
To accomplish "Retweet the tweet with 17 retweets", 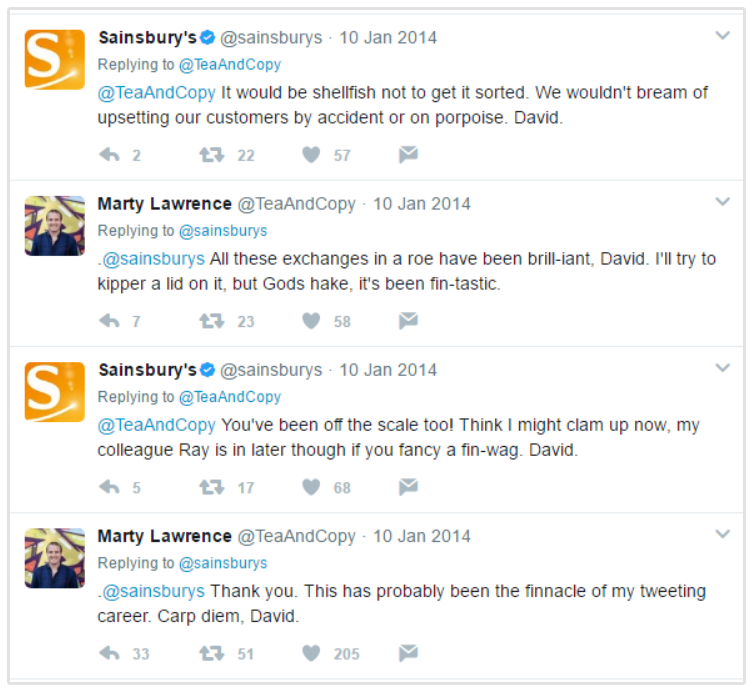I will pos(211,487).
